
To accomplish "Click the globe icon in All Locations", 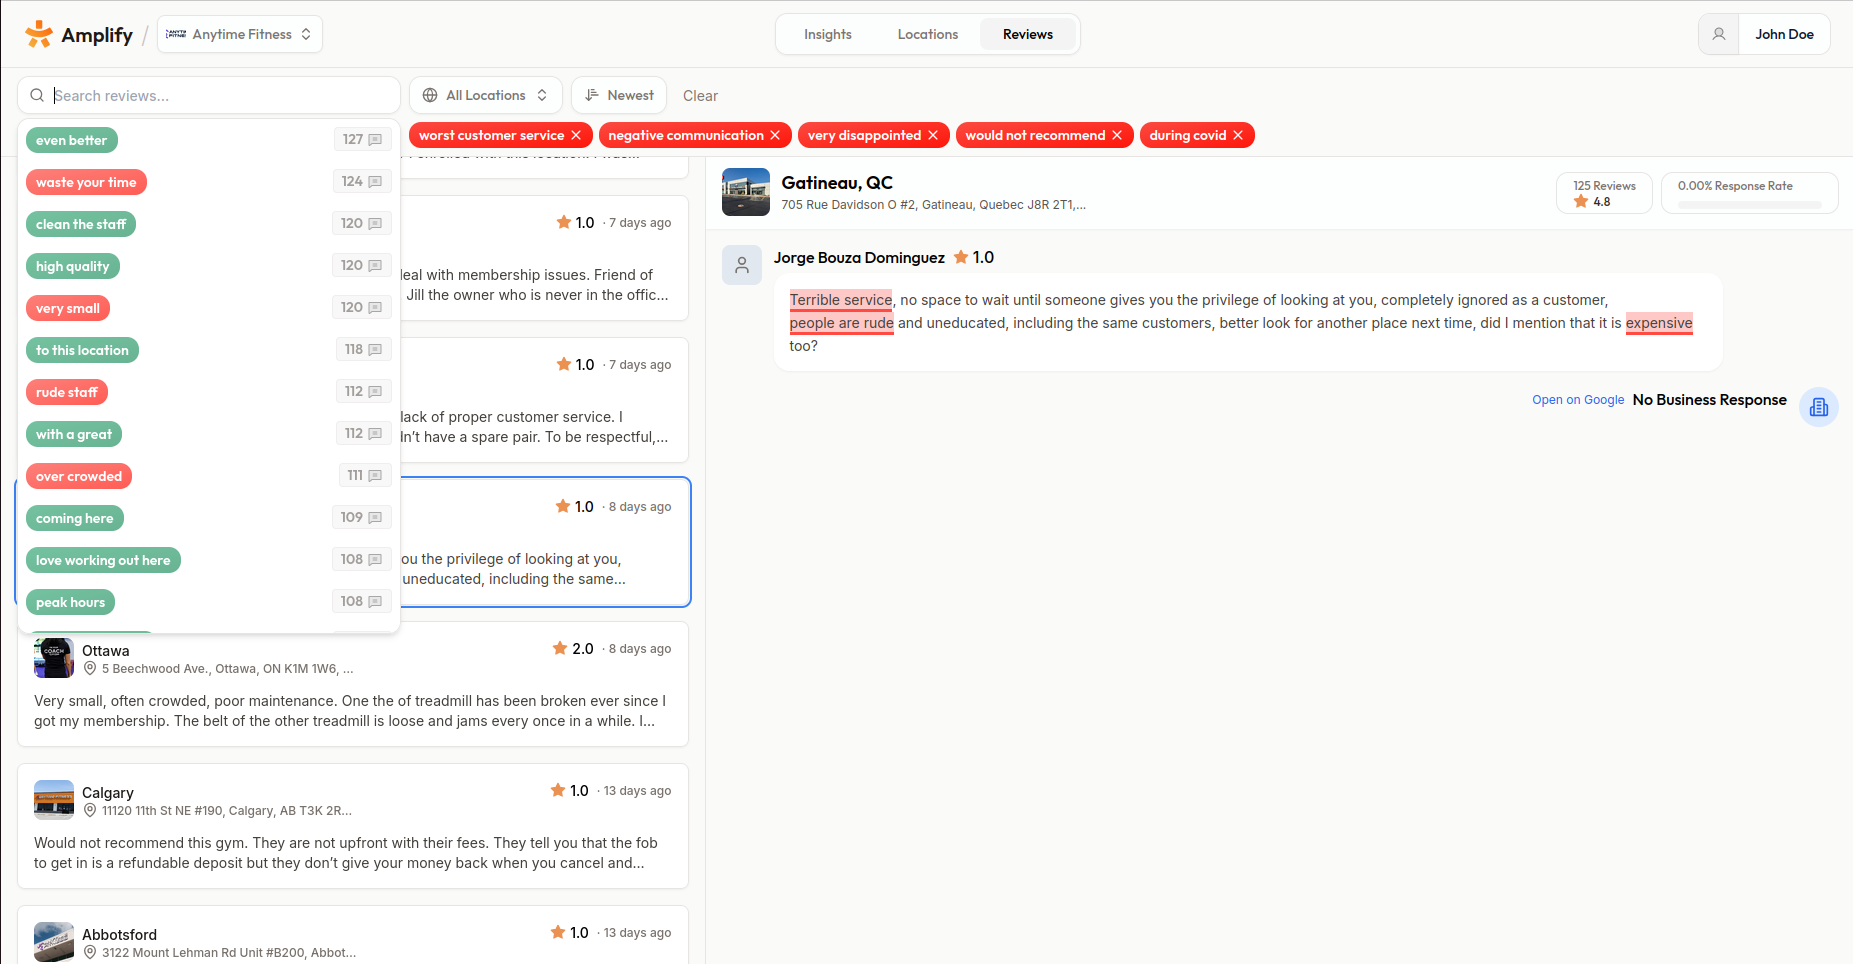I will point(430,95).
